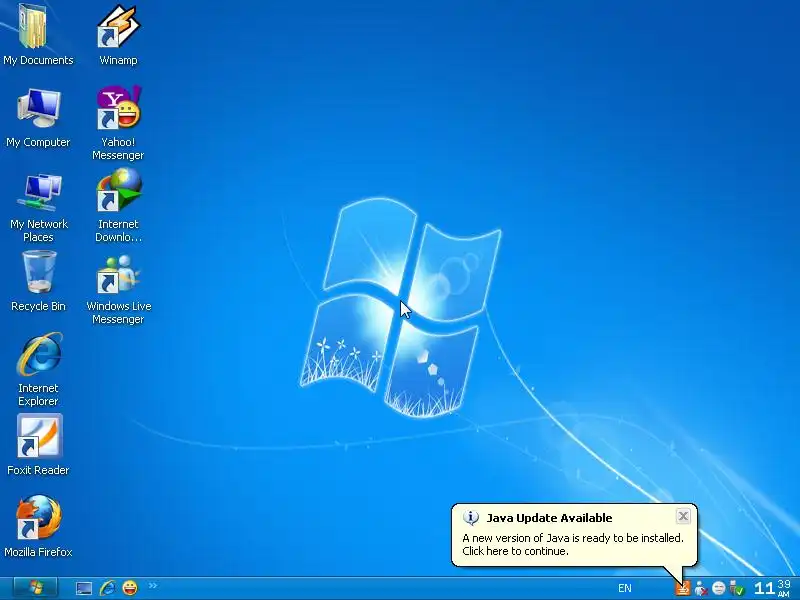Screen dimensions: 800x600
Task: Click the taskbar clock showing 11:39 AM
Action: (x=772, y=588)
